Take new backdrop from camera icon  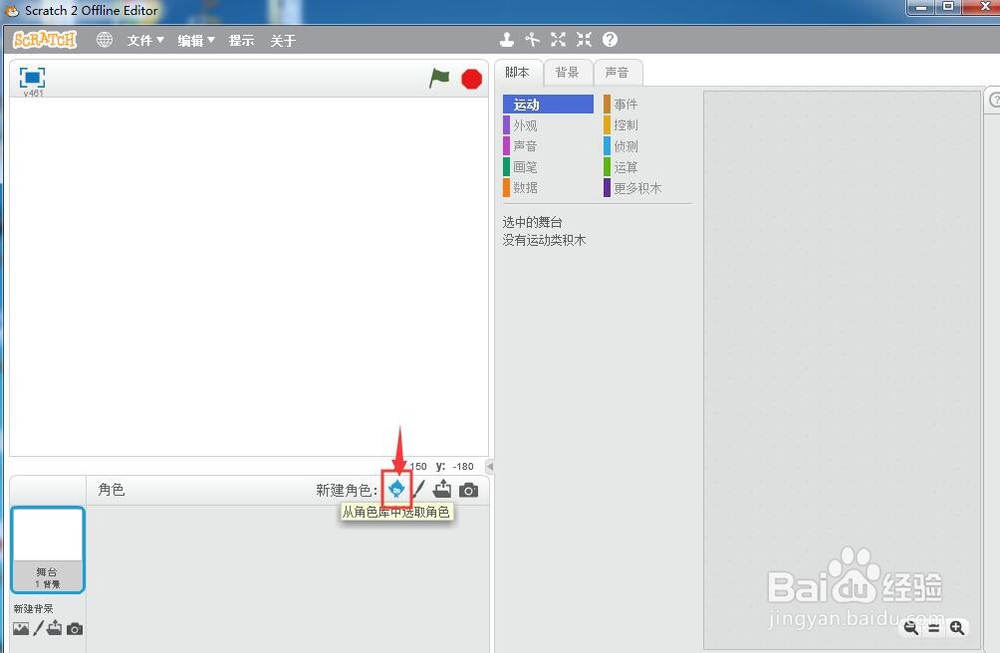tap(75, 629)
